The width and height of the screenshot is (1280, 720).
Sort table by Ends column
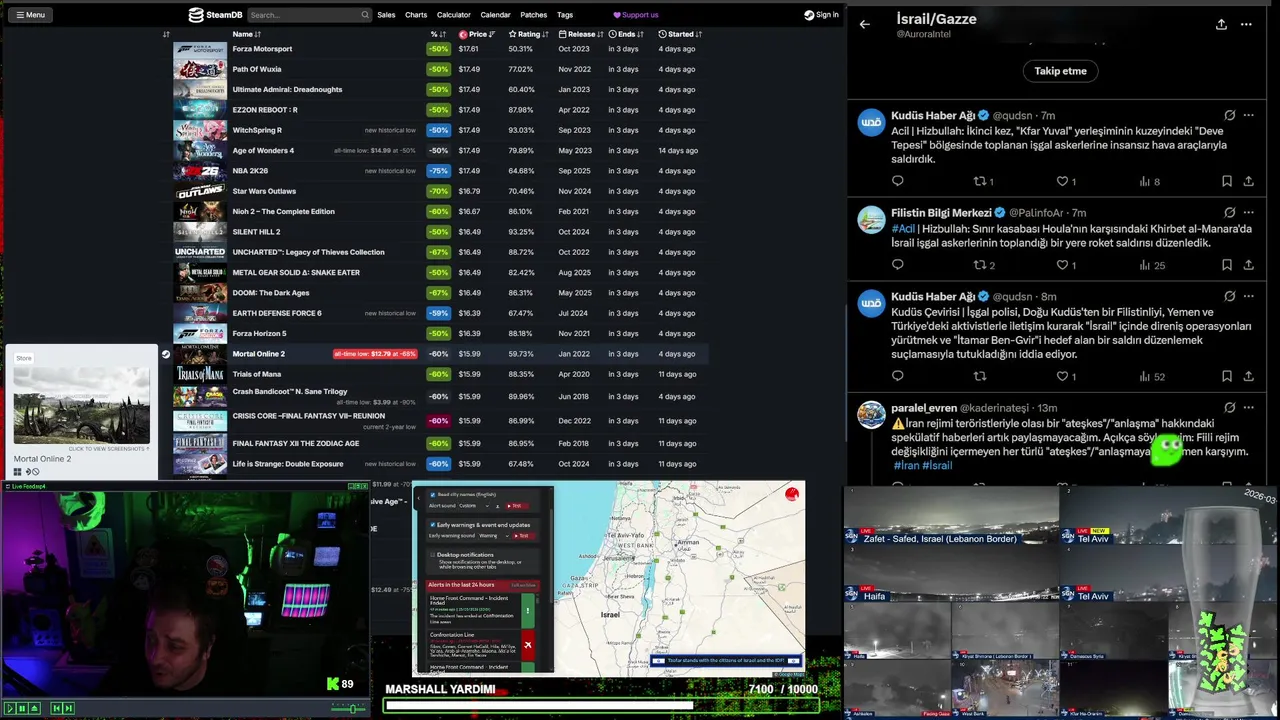(x=625, y=34)
